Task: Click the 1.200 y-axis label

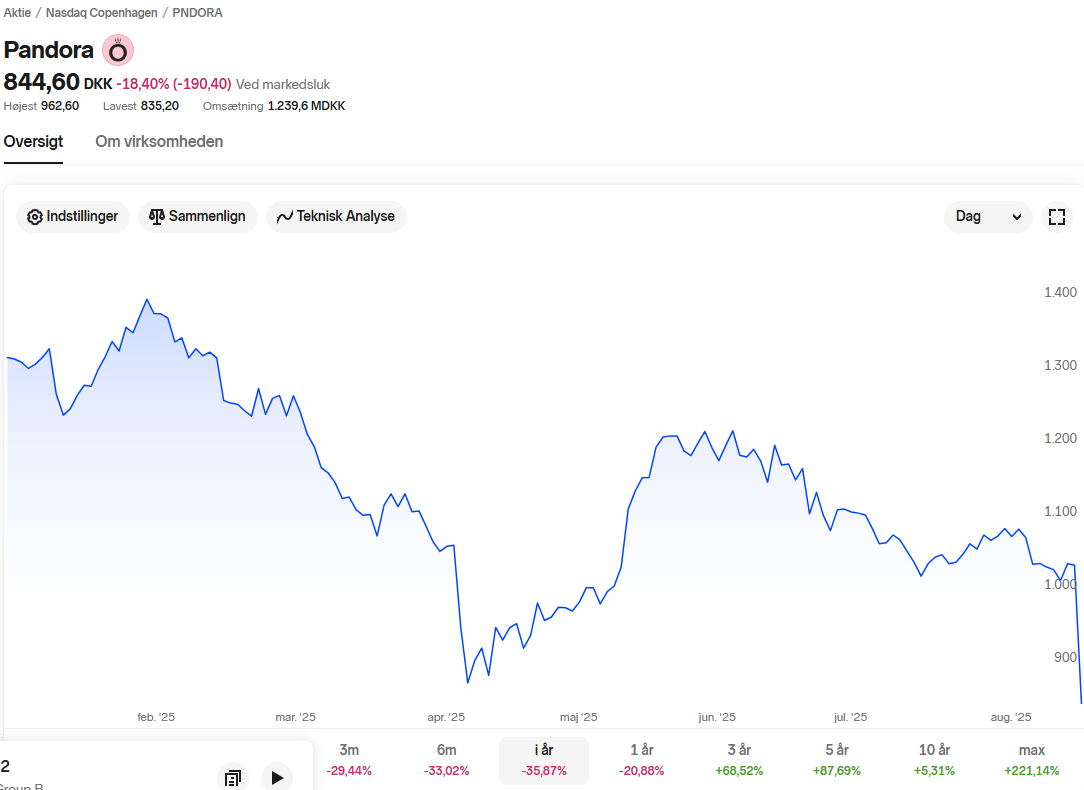Action: [1060, 438]
